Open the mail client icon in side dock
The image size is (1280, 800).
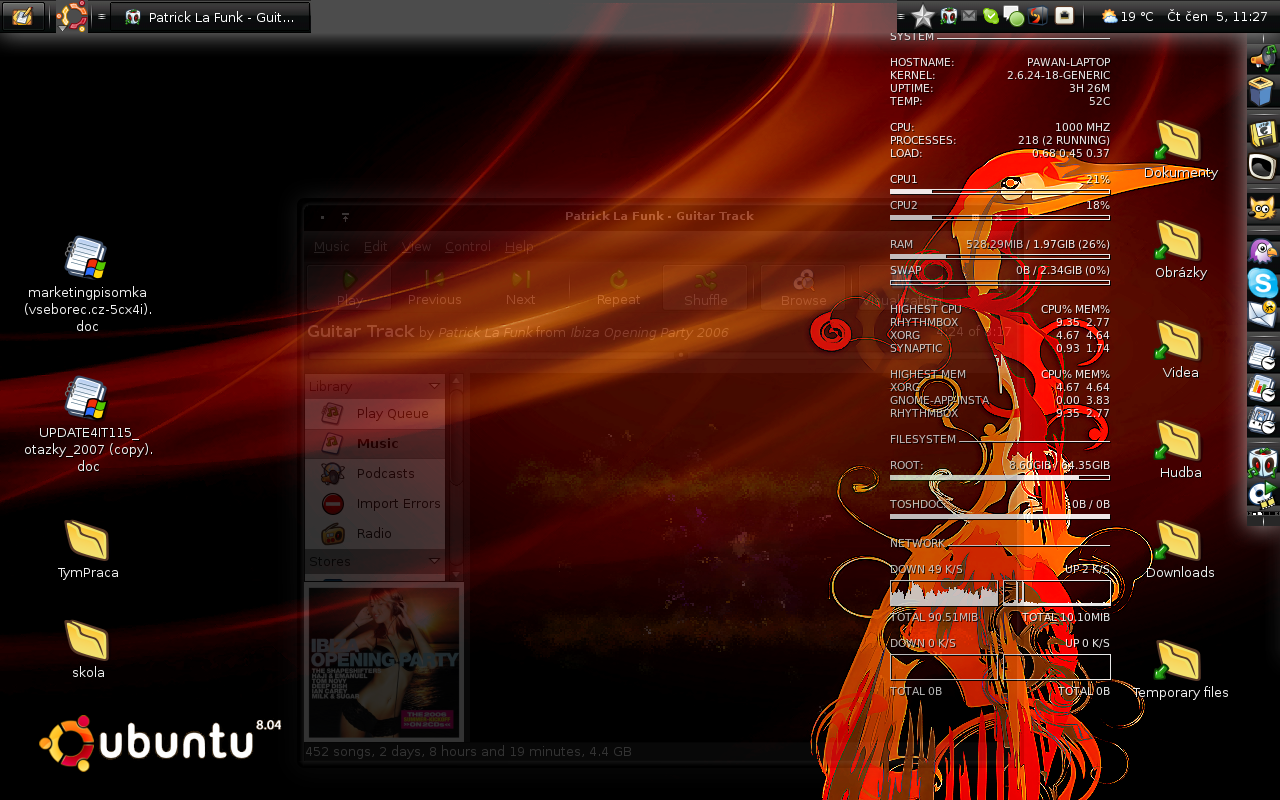click(1263, 314)
